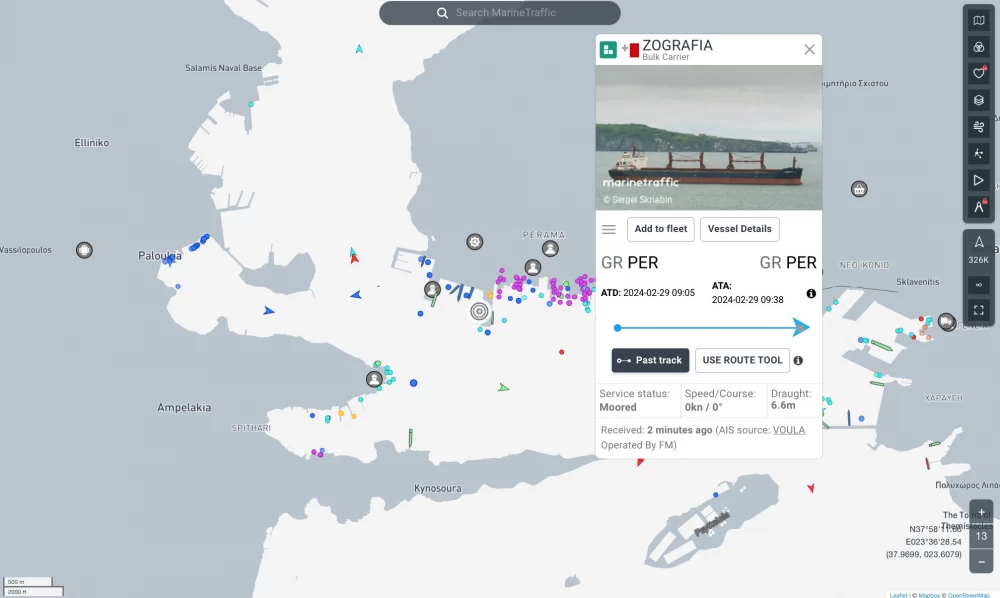Open the map layers panel icon
This screenshot has width=1000, height=598.
point(978,20)
